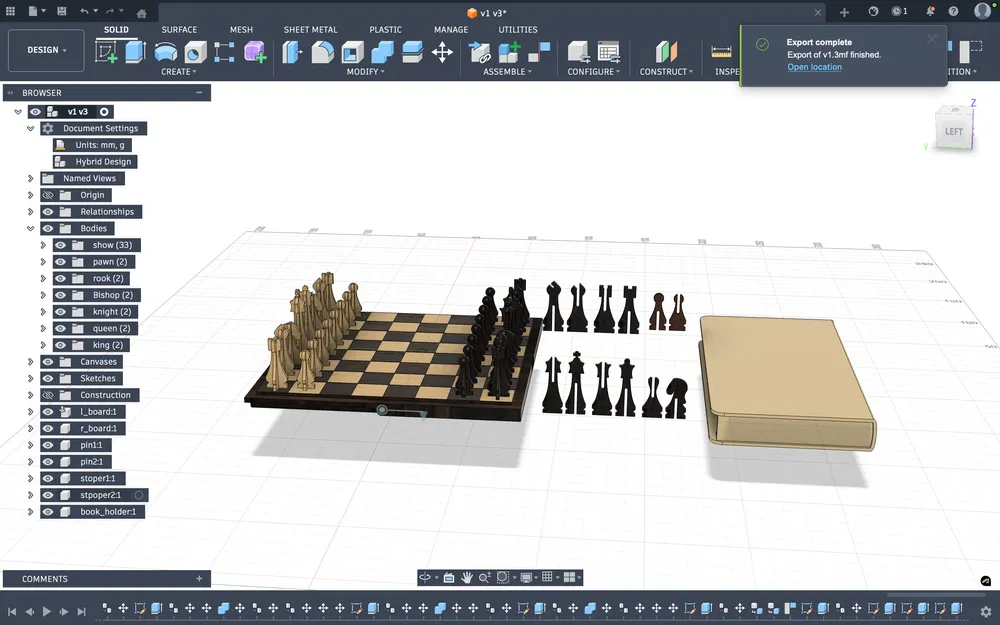This screenshot has height=625, width=1000.
Task: Hide the pawn (2) bodies folder
Action: pos(61,261)
